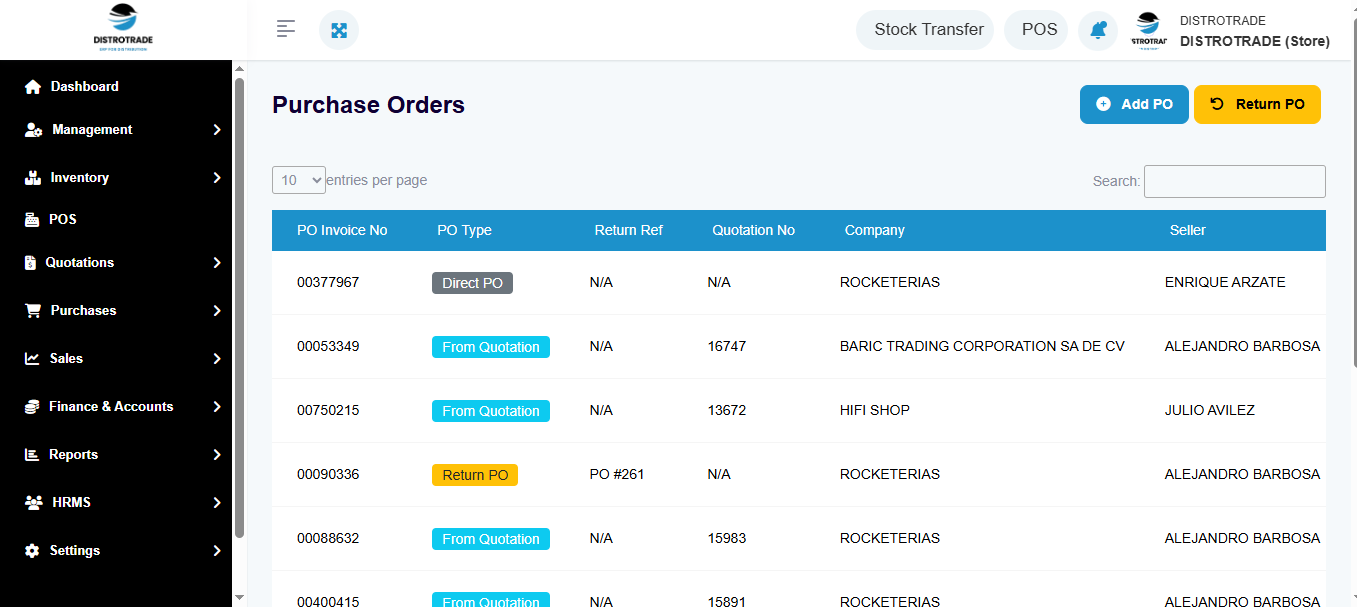This screenshot has height=607, width=1357.
Task: Expand the Management menu chevron
Action: click(x=217, y=130)
